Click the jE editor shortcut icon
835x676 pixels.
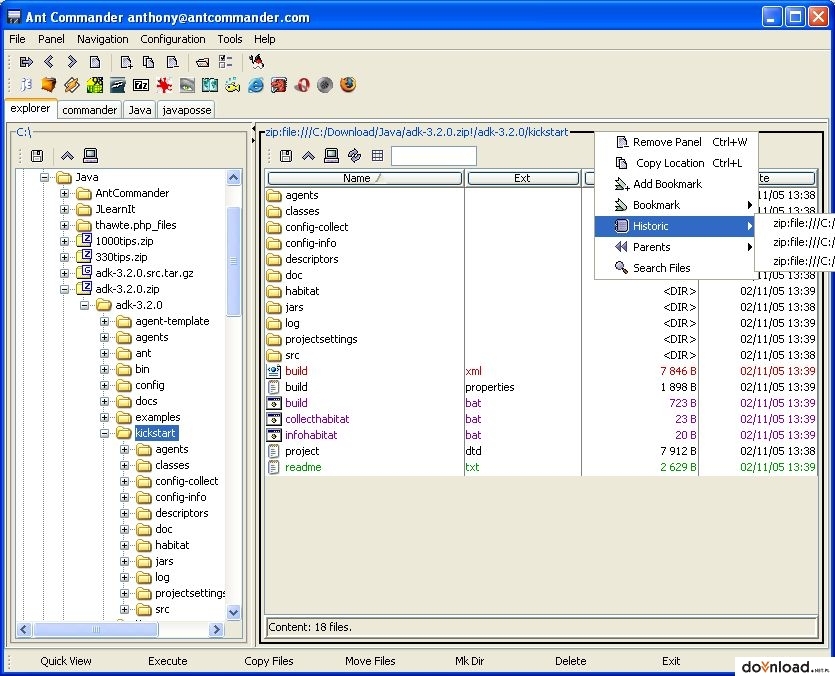click(x=26, y=85)
